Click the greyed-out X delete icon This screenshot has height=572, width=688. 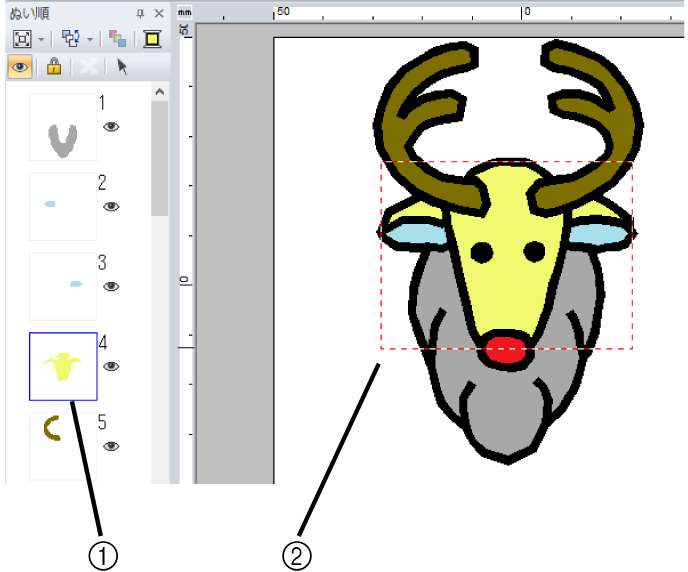click(x=89, y=67)
